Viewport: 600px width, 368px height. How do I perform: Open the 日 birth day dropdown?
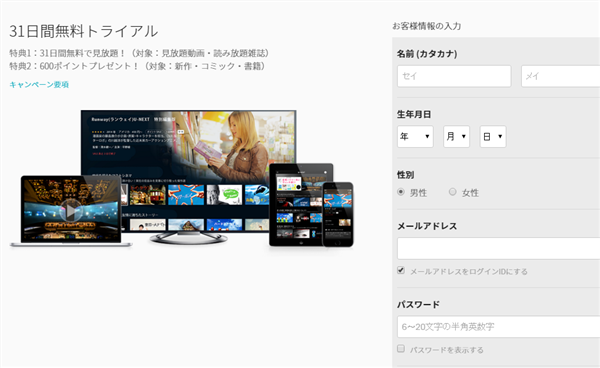tap(493, 137)
